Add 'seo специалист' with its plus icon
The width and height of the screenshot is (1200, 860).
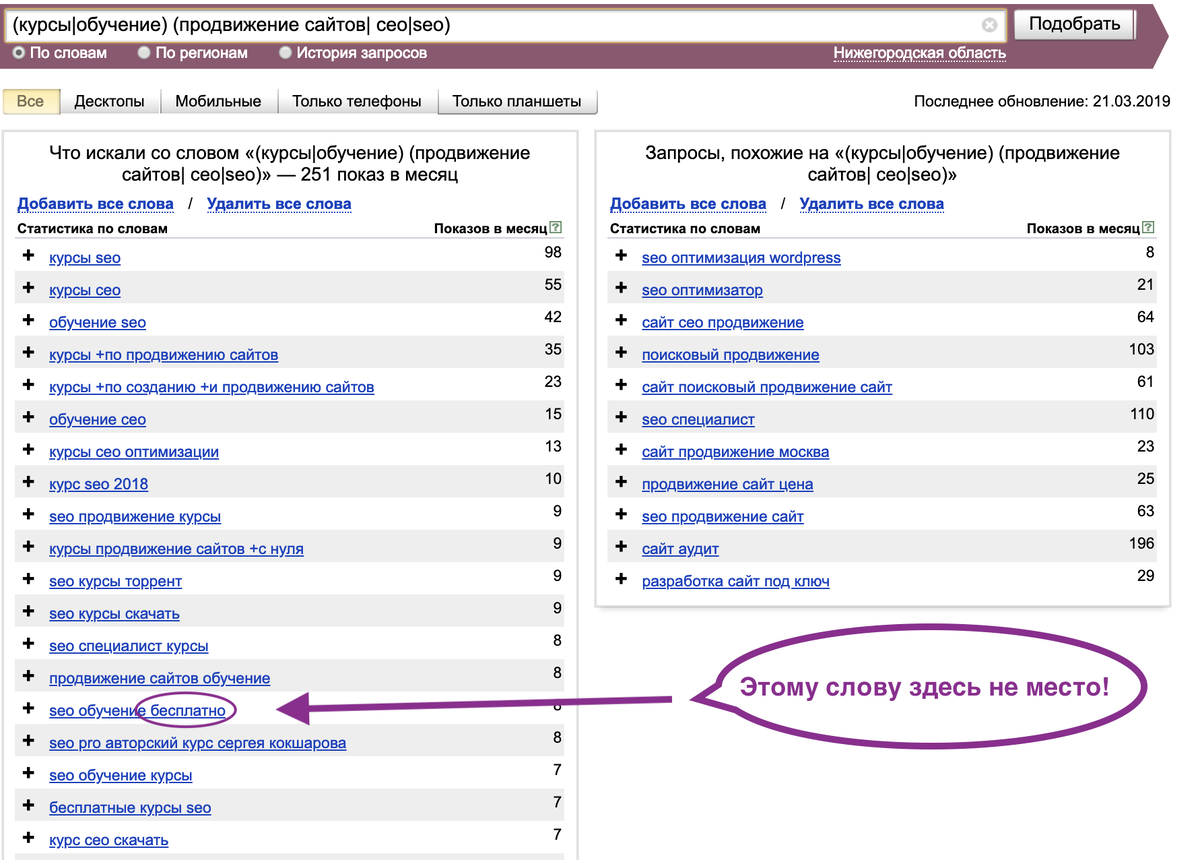tap(622, 419)
